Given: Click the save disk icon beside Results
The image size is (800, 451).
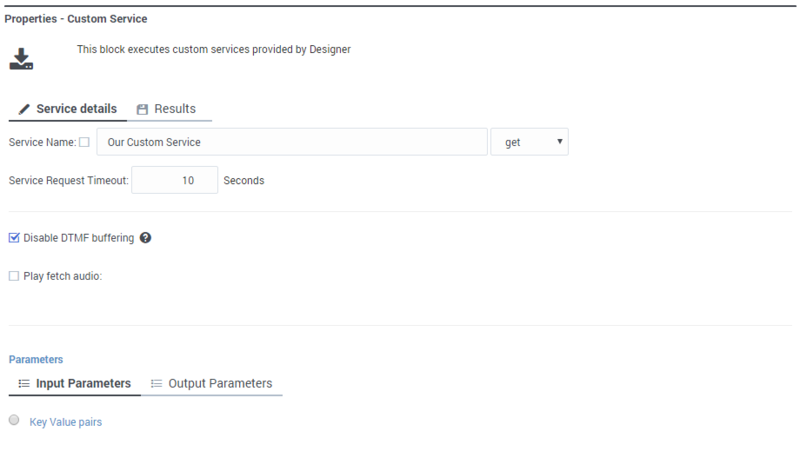Looking at the screenshot, I should pyautogui.click(x=142, y=109).
